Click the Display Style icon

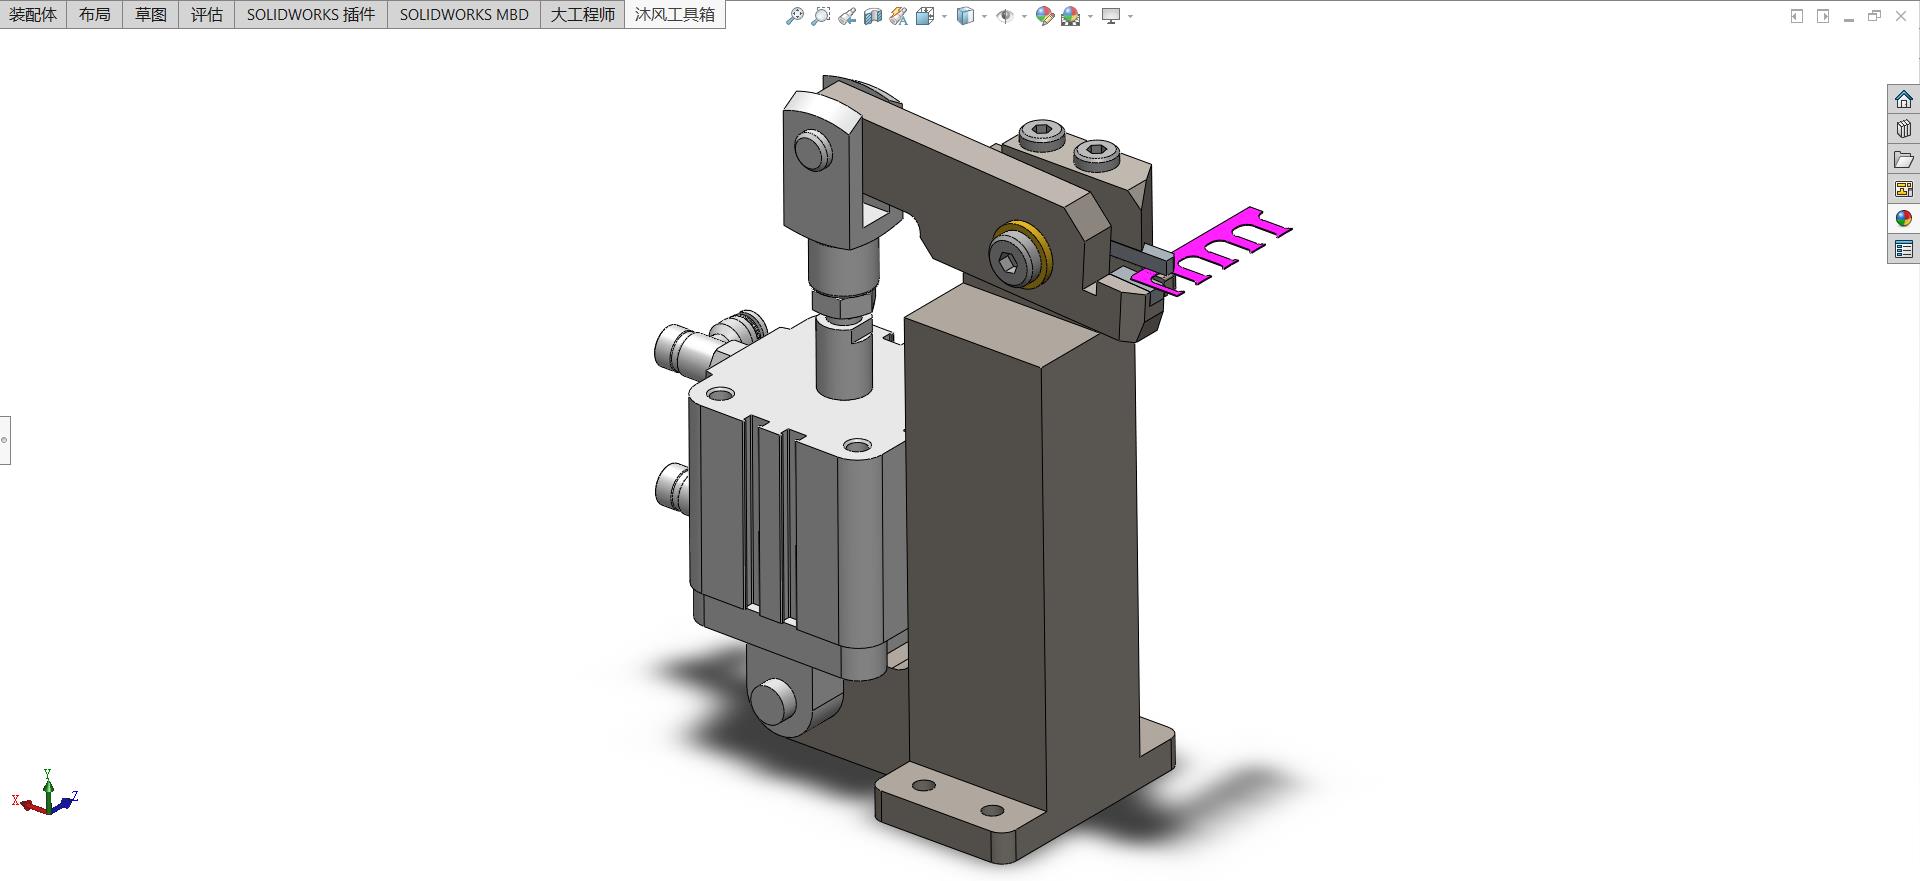tap(965, 16)
